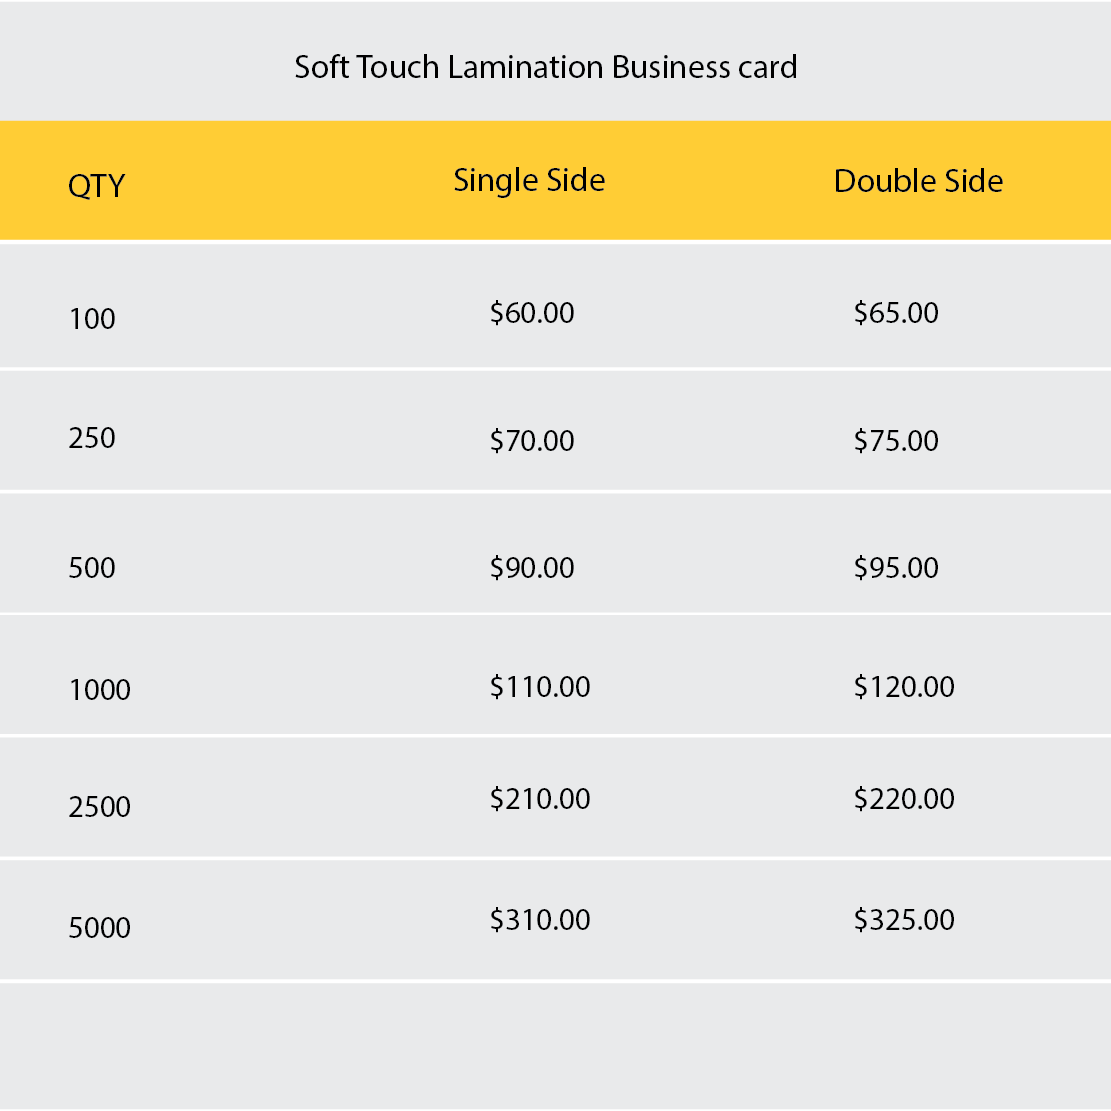Pick the $75.00 double side price
Screen dimensions: 1111x1111
896,441
